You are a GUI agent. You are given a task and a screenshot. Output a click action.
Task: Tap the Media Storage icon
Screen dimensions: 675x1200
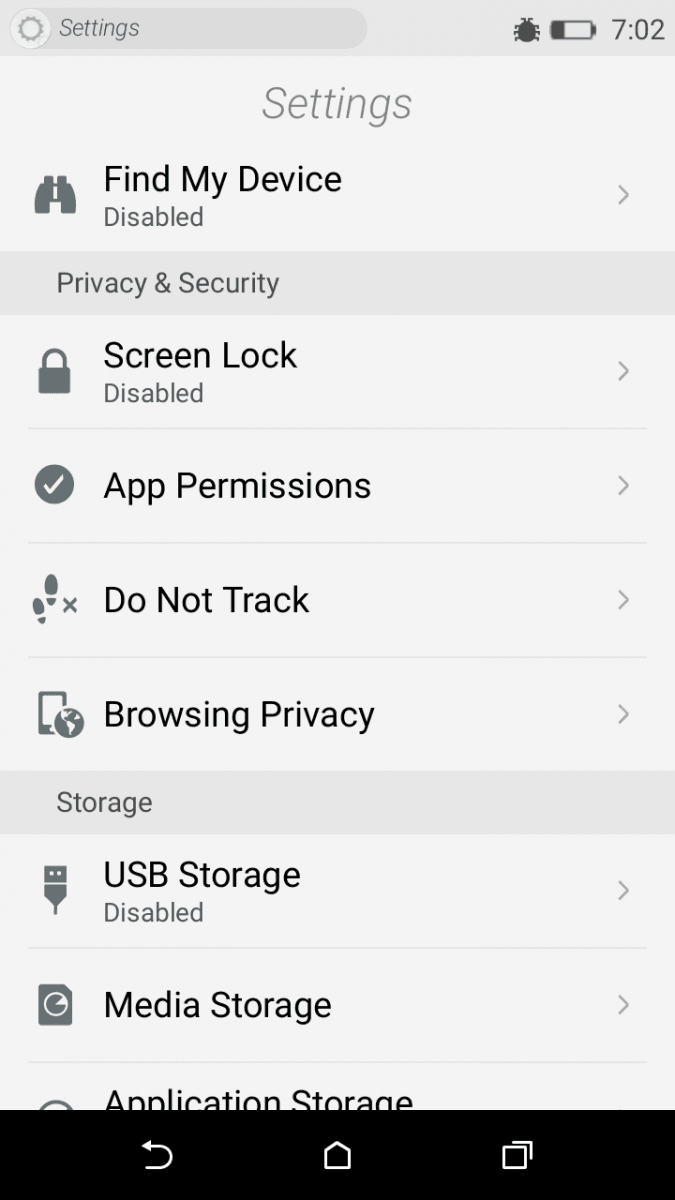click(x=55, y=1004)
